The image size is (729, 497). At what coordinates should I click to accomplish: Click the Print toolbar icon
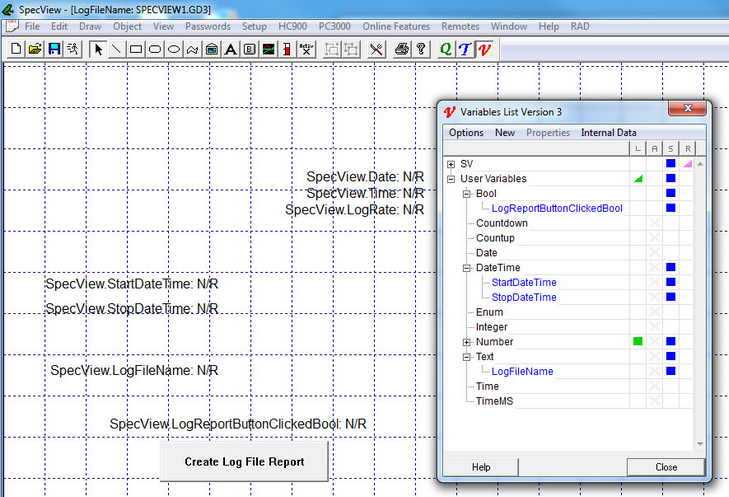[402, 49]
